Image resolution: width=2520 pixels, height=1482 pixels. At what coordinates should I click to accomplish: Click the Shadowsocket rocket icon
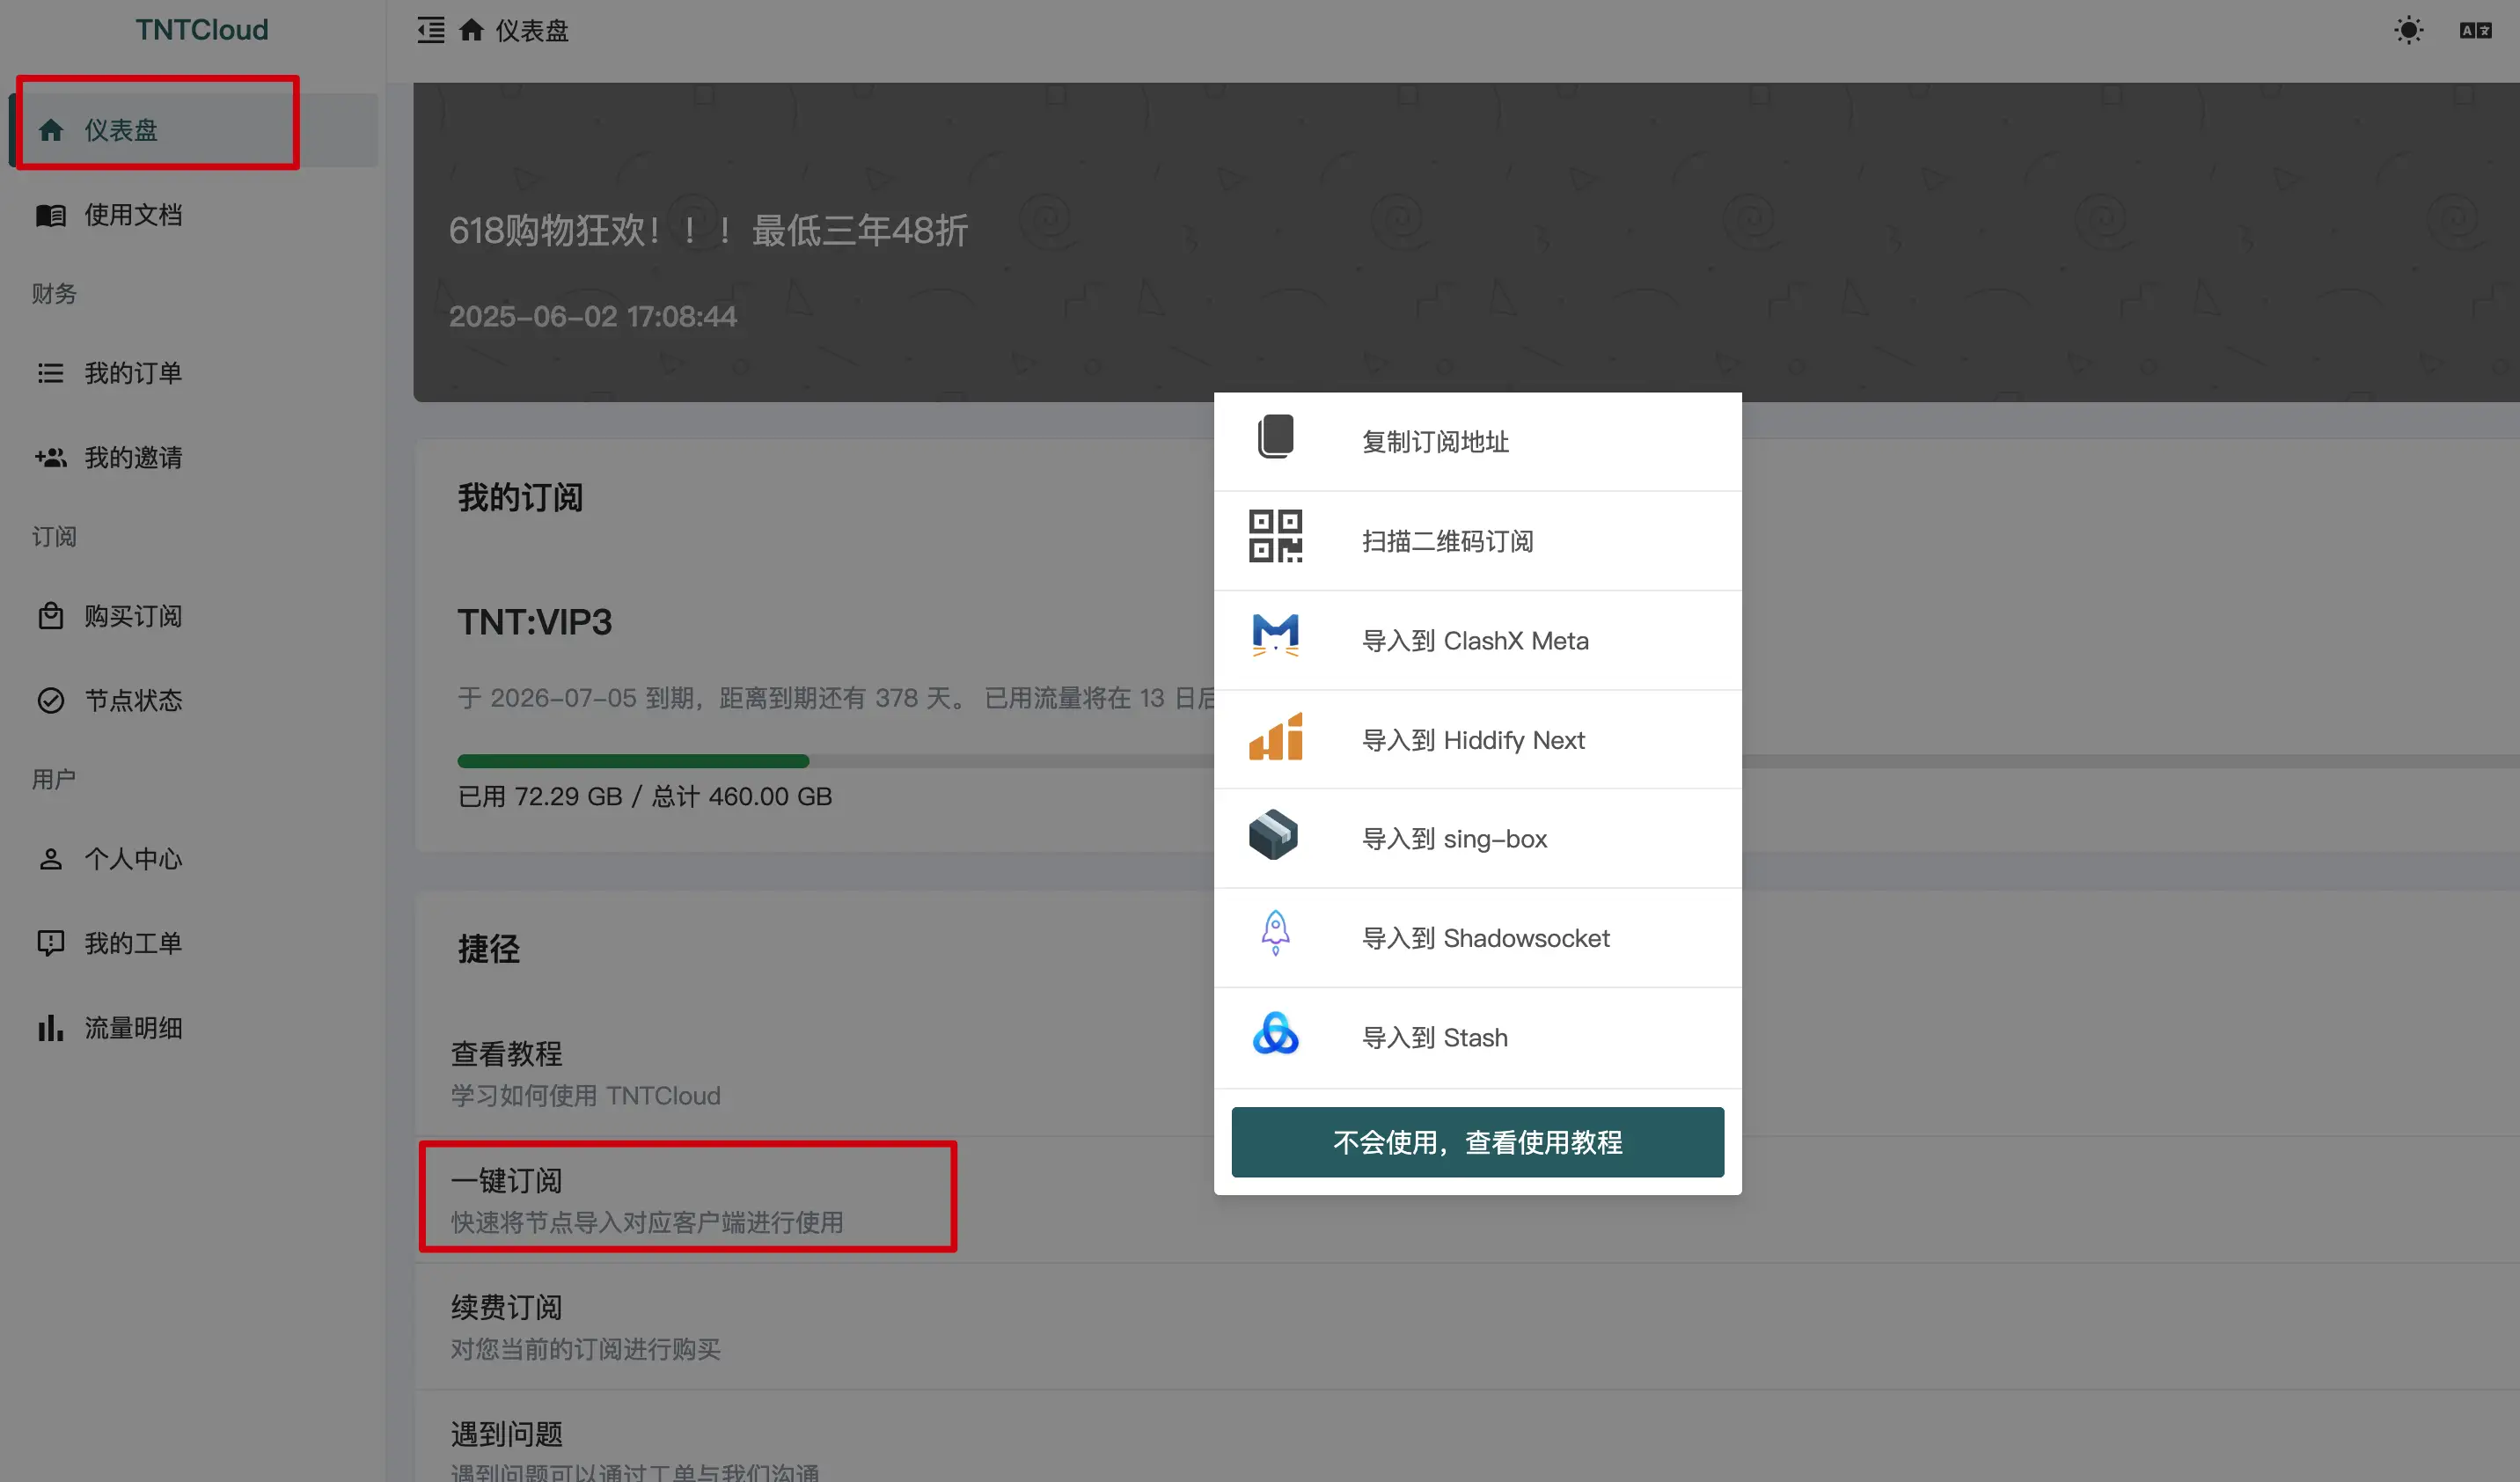(1274, 935)
